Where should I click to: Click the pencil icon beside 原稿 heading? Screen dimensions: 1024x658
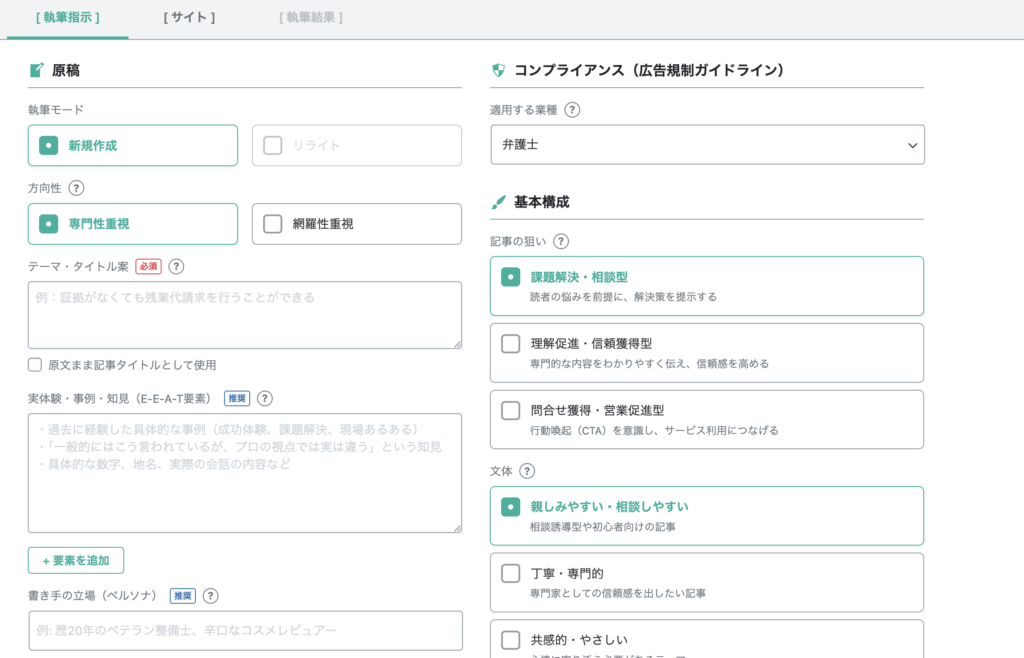point(34,70)
